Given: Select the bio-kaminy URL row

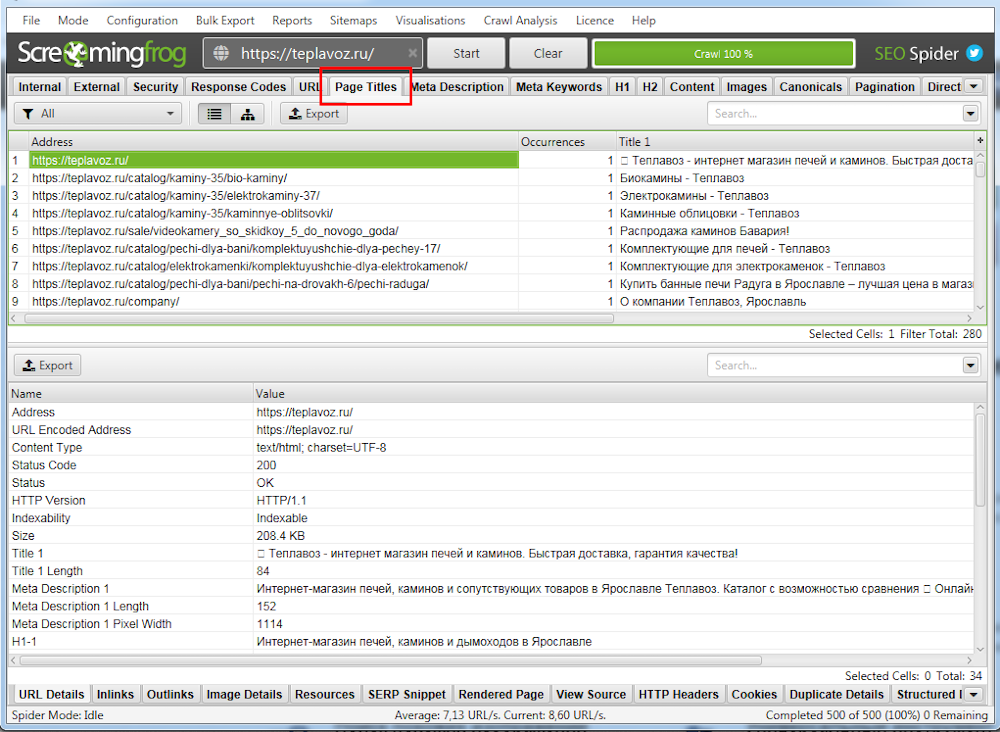Looking at the screenshot, I should point(160,178).
